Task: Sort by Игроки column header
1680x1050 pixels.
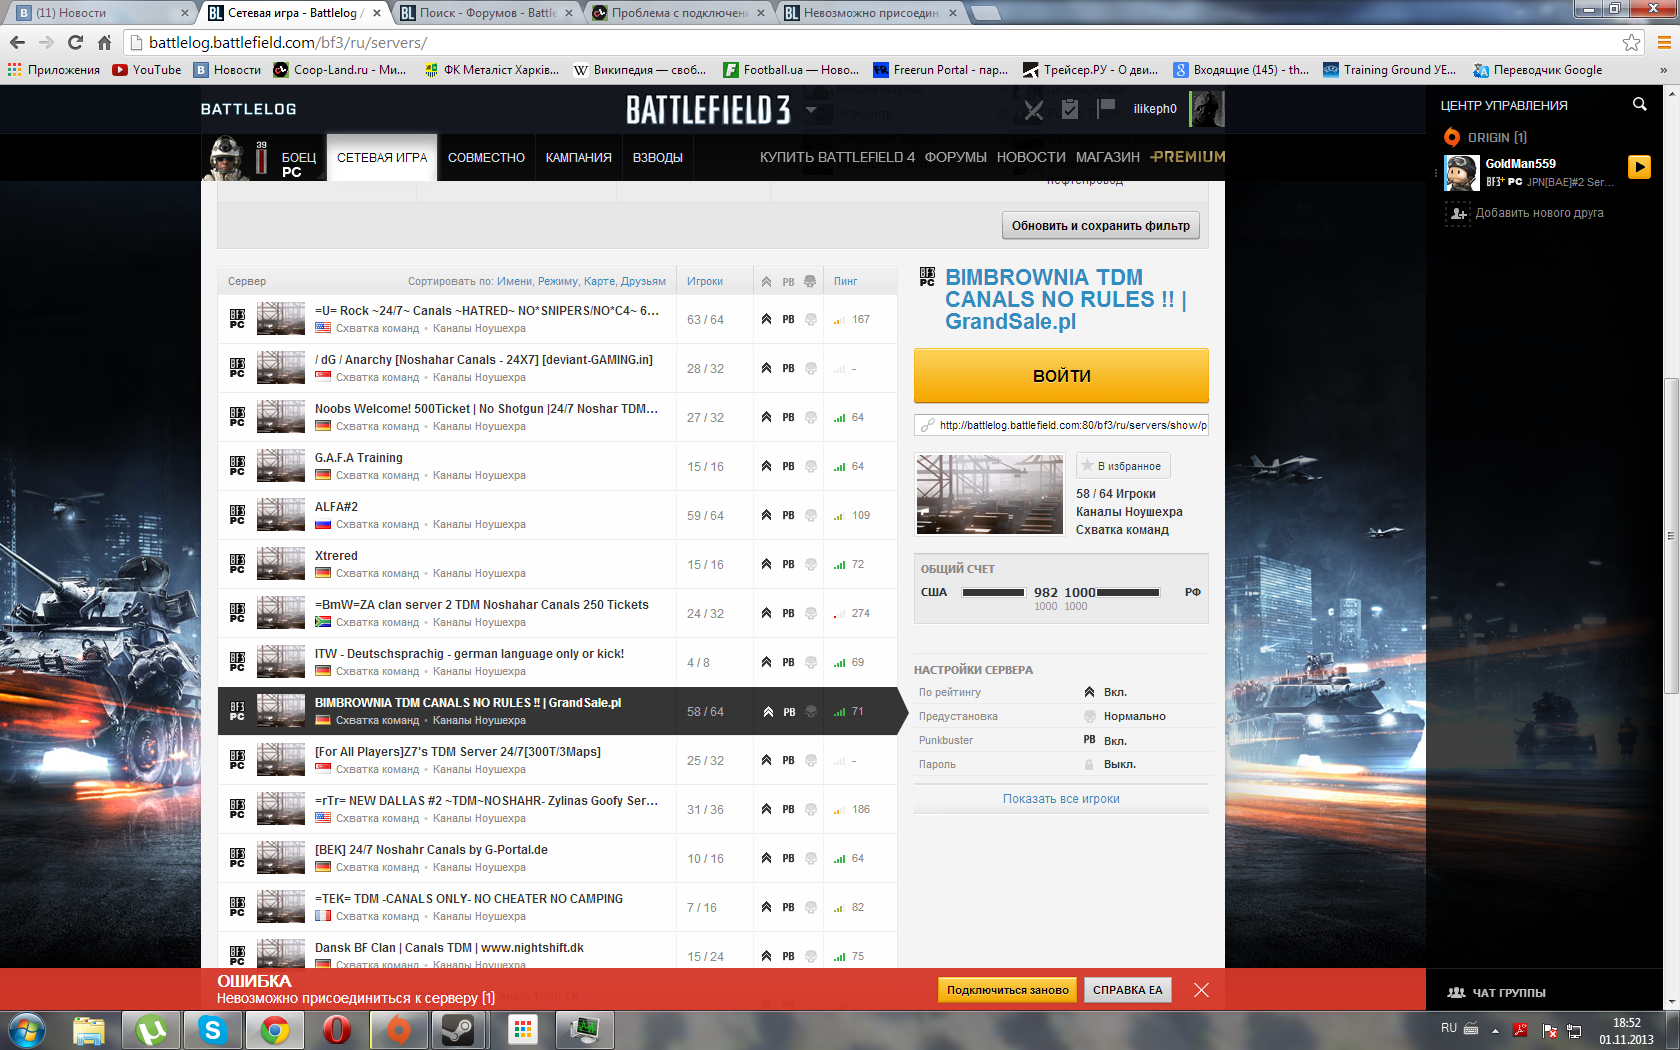Action: click(705, 282)
